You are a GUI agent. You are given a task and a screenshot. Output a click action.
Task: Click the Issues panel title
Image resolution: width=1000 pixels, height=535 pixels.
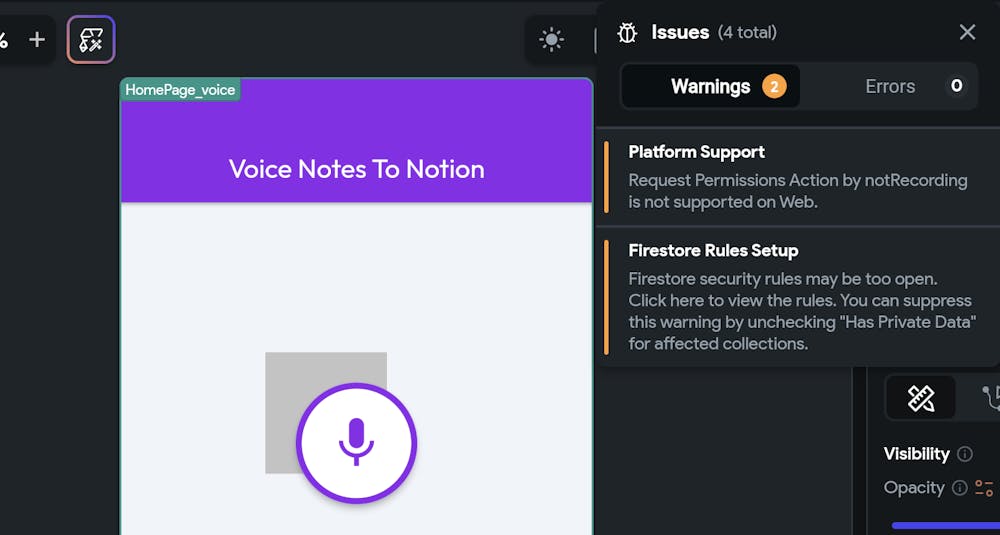click(x=680, y=32)
